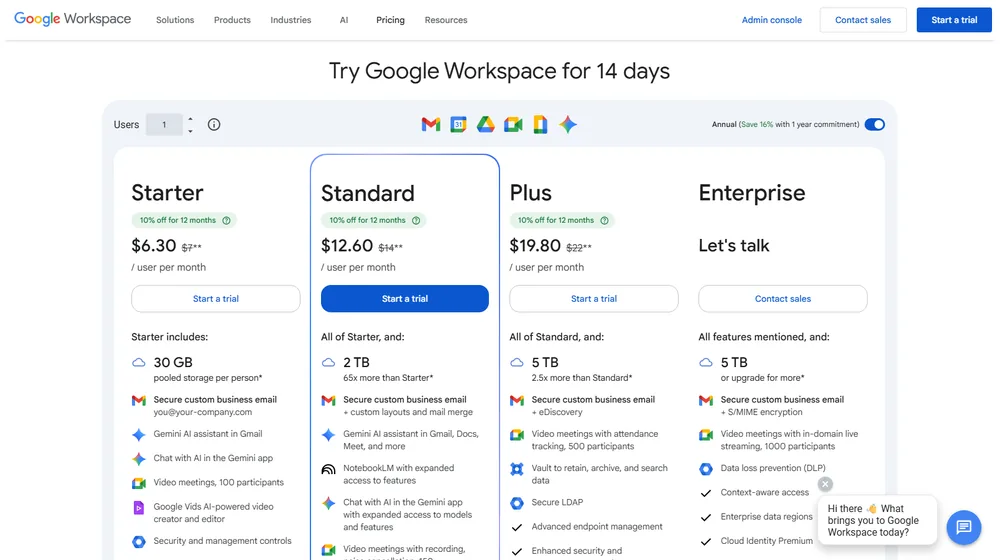Click the Google Vids icon in Starter list
1000x560 pixels.
click(x=138, y=508)
